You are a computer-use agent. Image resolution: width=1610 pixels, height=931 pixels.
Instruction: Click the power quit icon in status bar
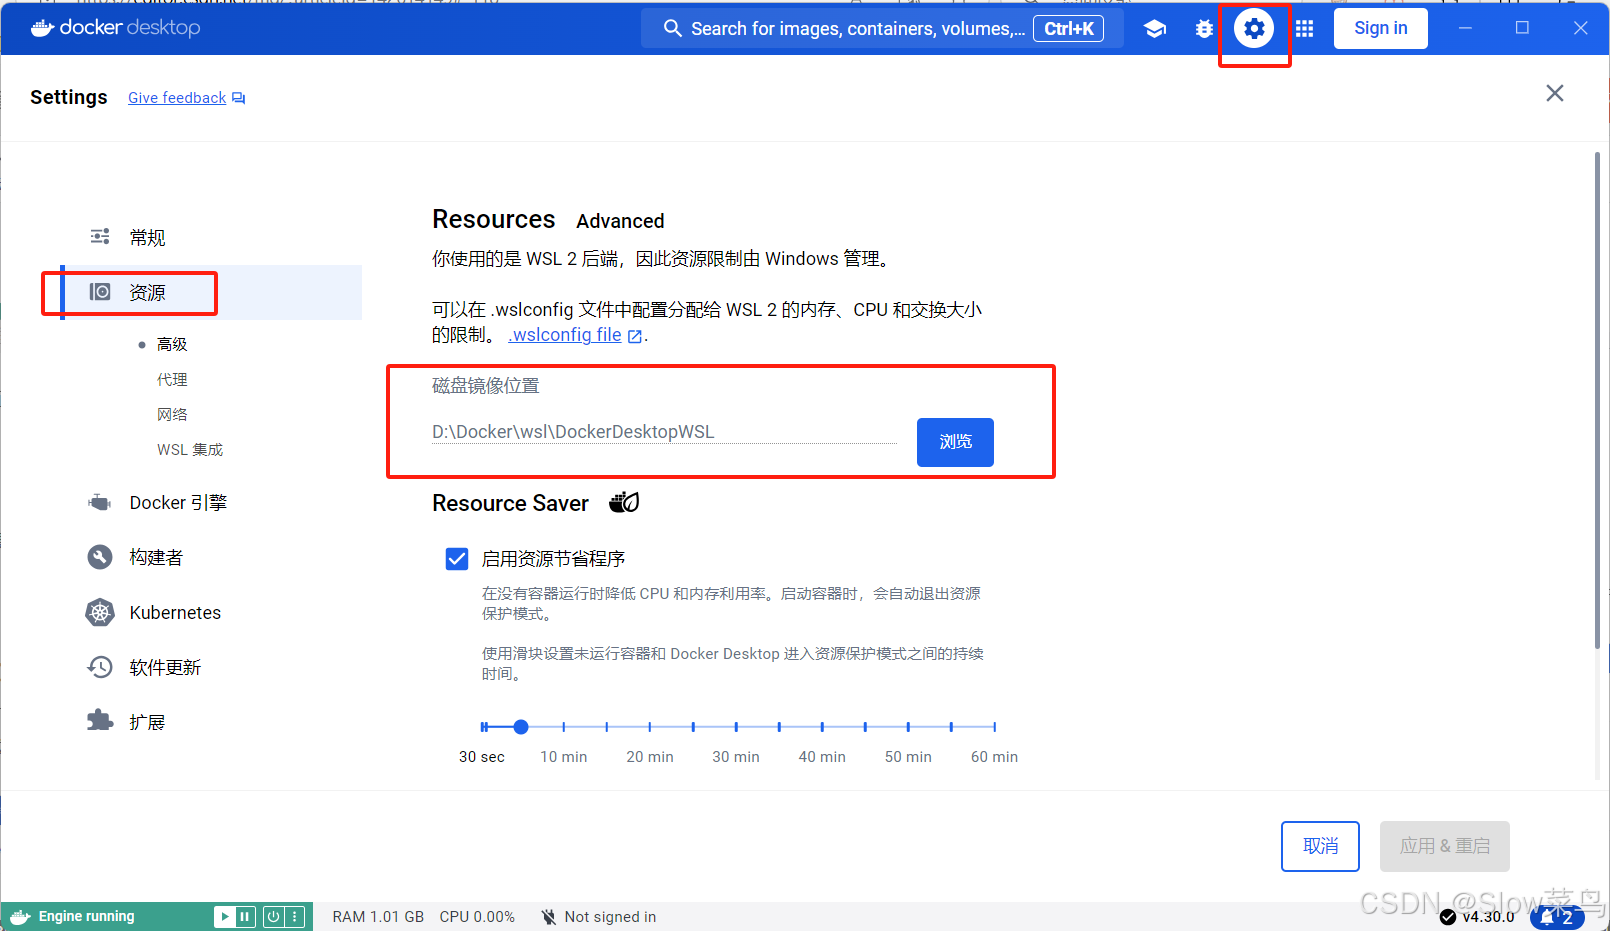[x=273, y=916]
